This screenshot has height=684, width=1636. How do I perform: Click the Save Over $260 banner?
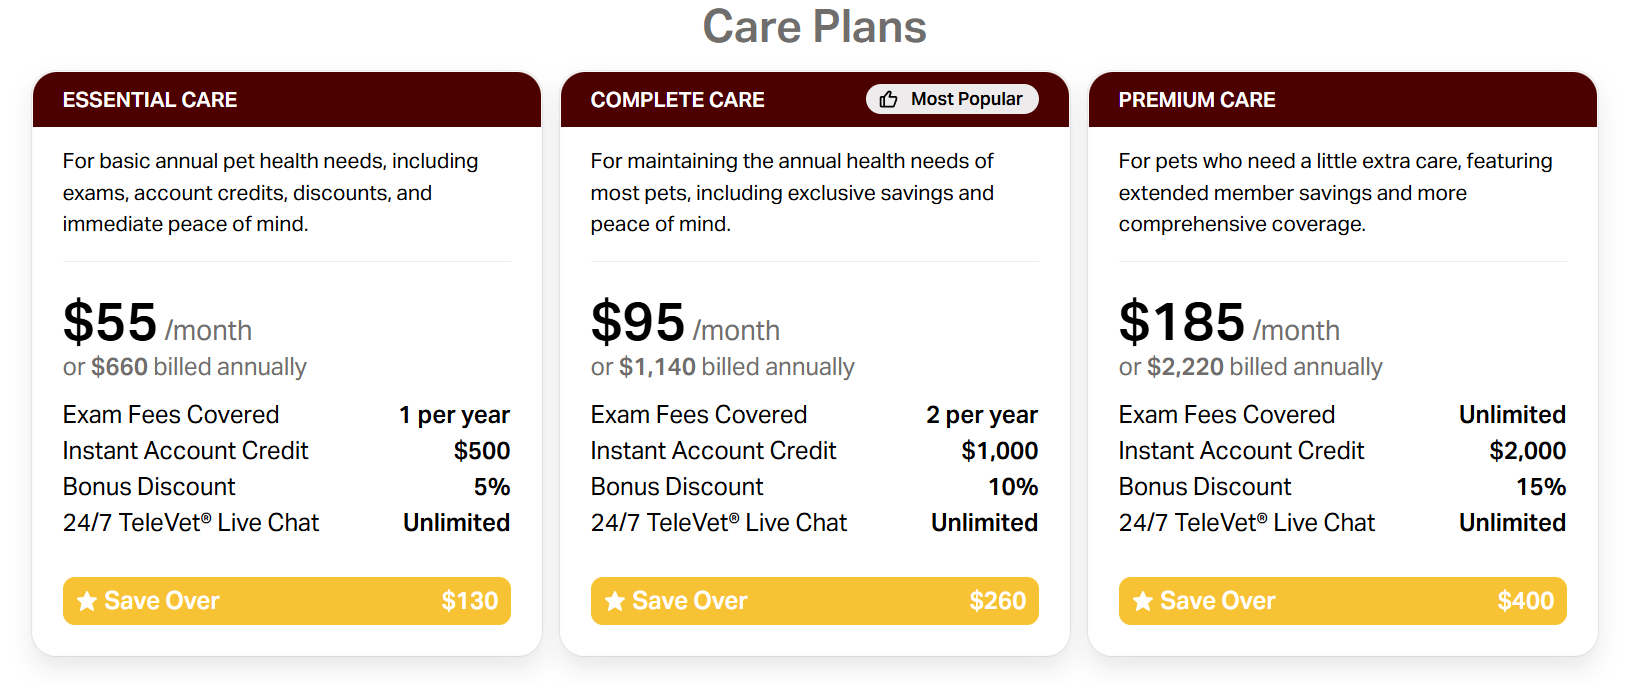point(815,601)
